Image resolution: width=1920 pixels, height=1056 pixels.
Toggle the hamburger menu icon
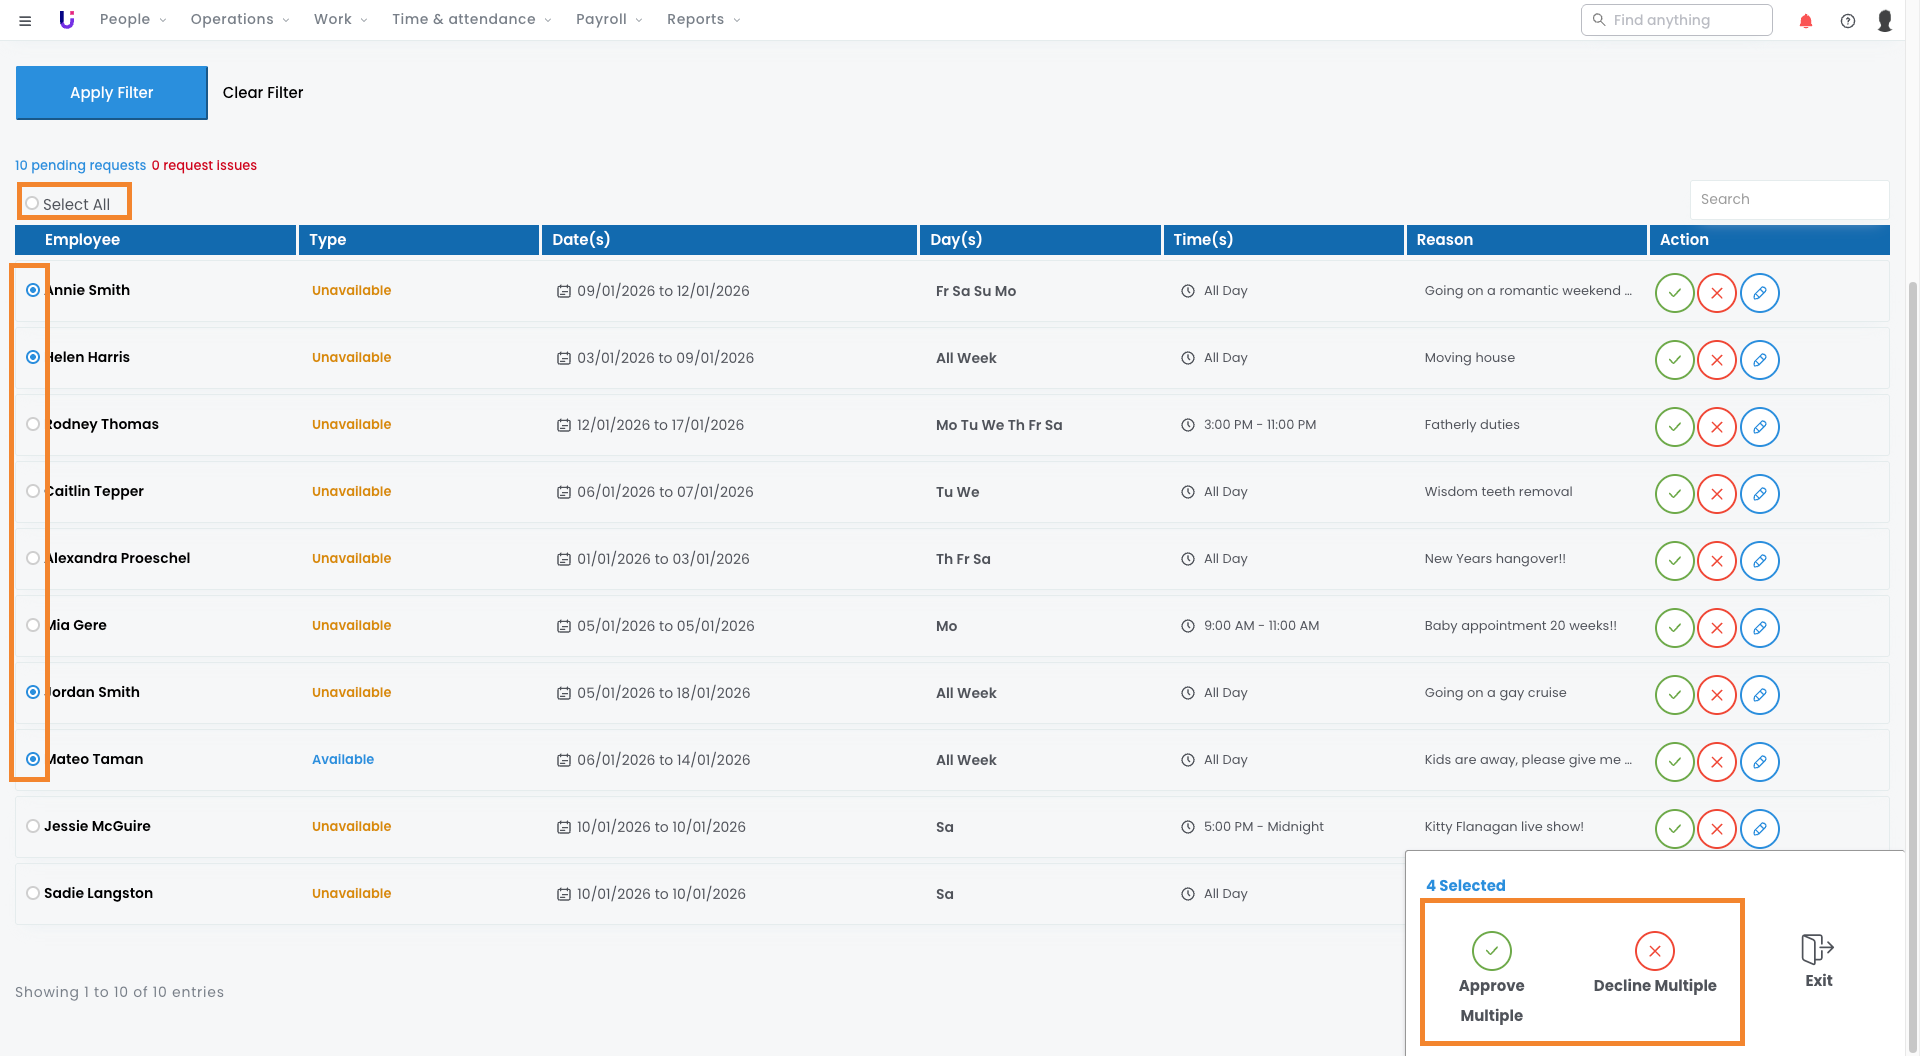(x=25, y=20)
